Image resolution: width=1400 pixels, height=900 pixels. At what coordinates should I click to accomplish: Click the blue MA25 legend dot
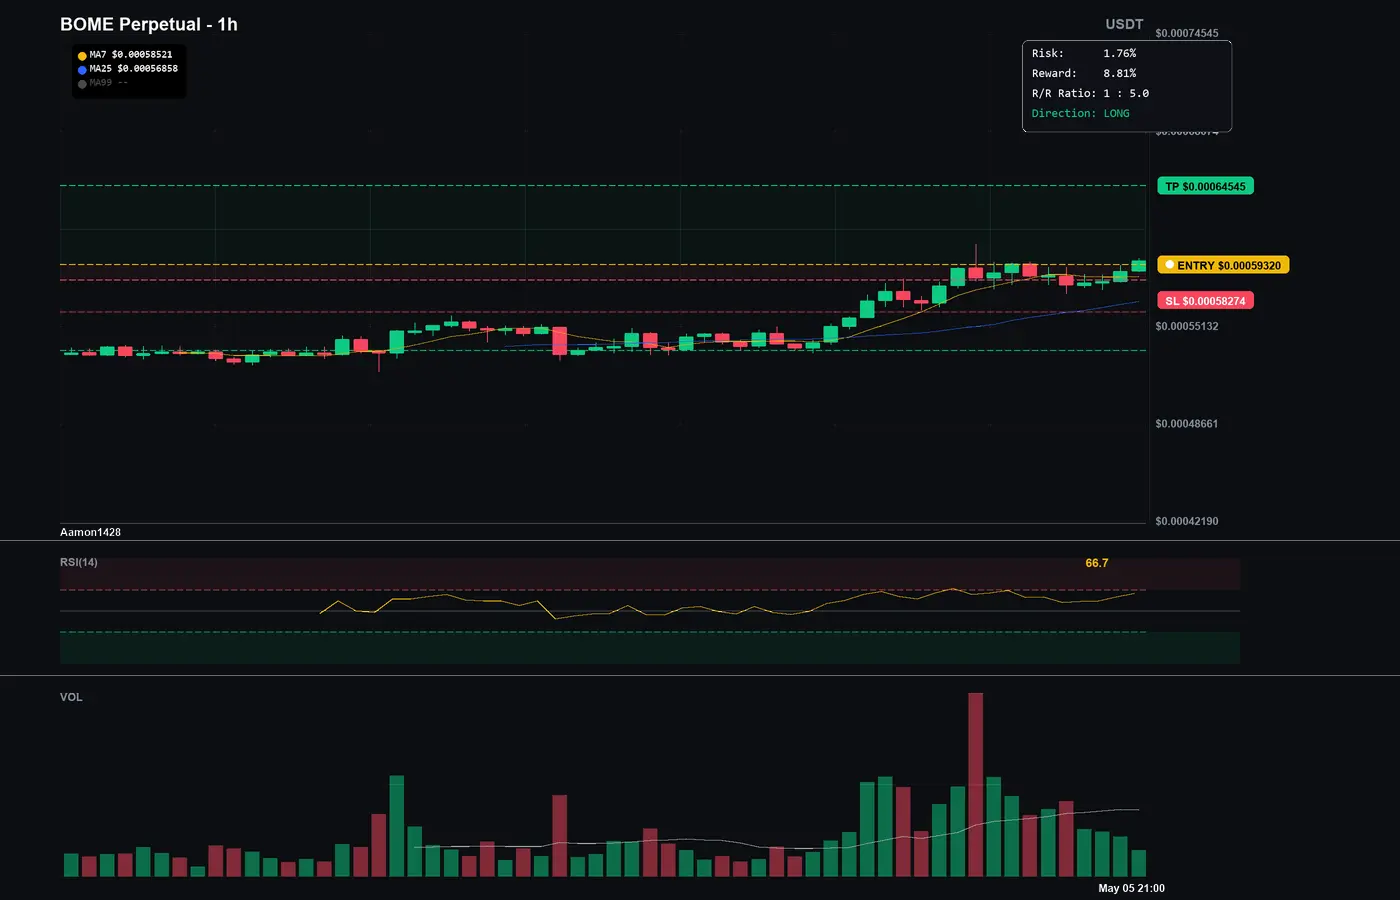click(82, 70)
